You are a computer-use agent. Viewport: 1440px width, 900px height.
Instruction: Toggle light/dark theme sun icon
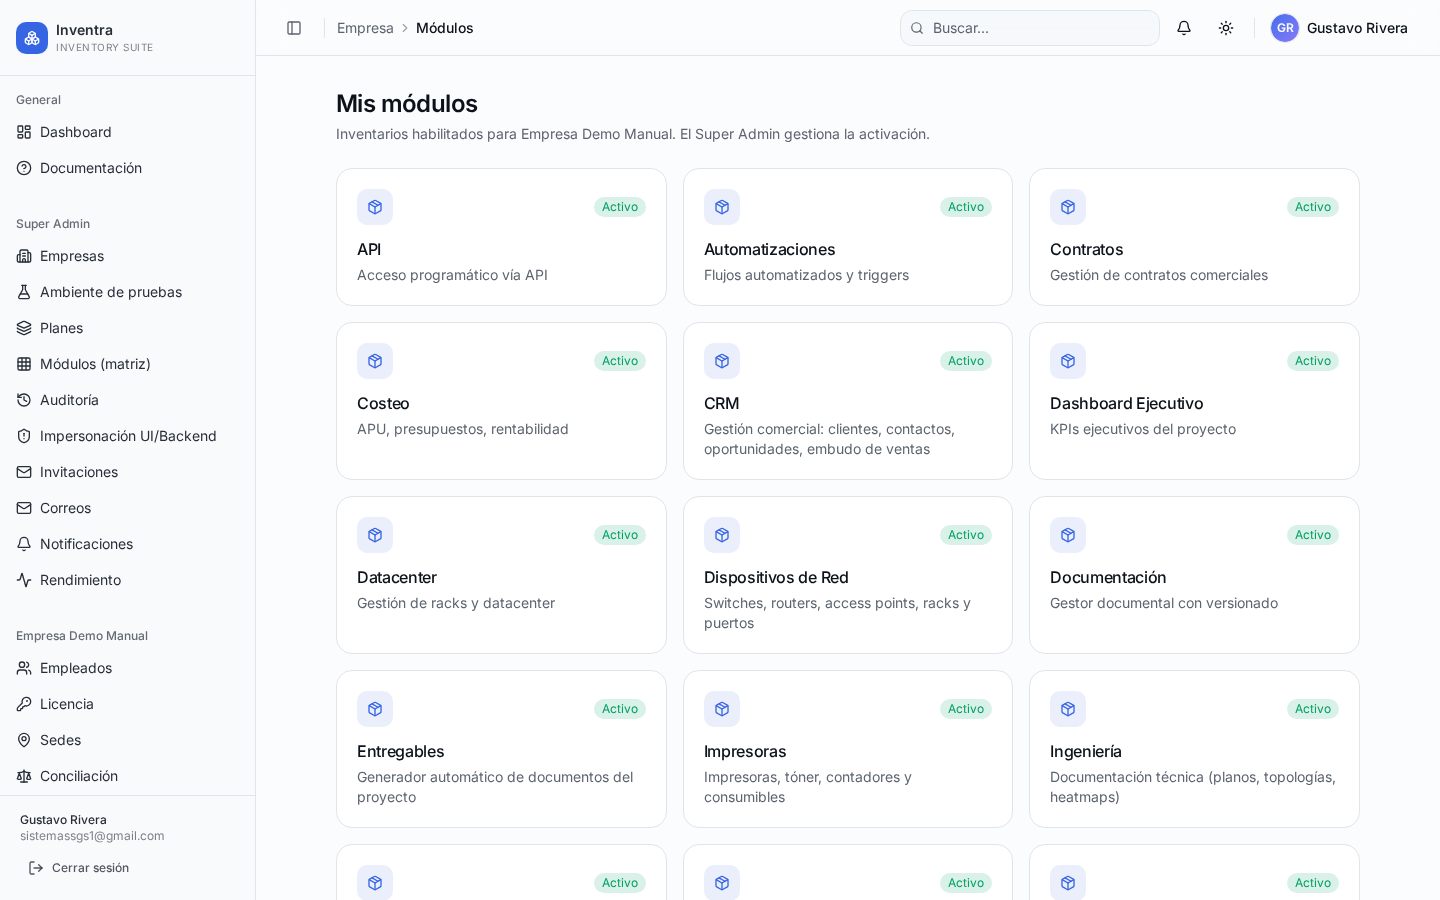(x=1226, y=28)
